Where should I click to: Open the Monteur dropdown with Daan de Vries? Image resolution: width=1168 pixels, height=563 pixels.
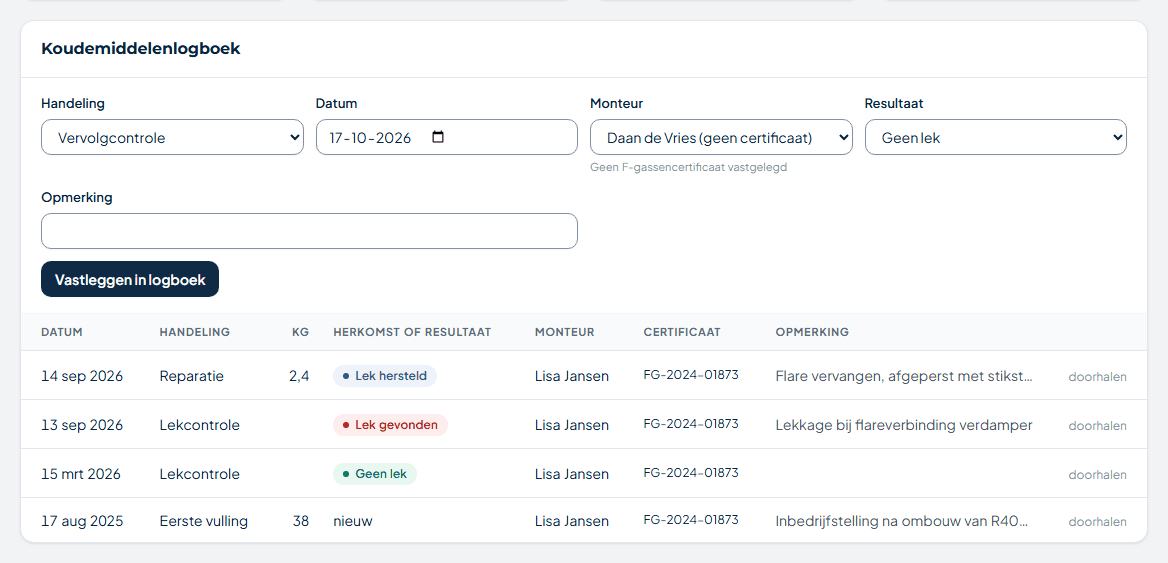coord(721,137)
